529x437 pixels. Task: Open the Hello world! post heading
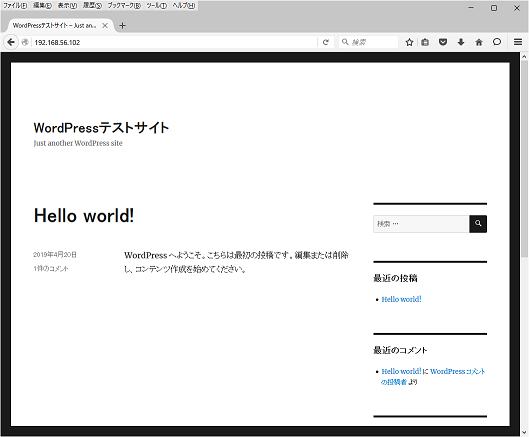84,215
